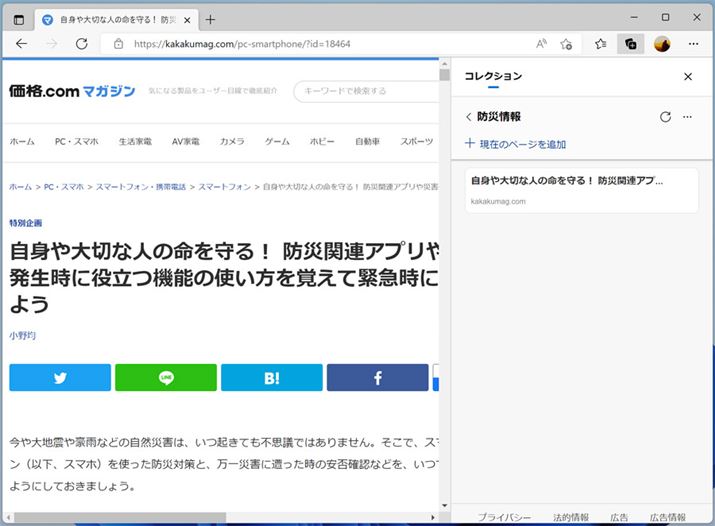Go back from 防災情報 collection
The height and width of the screenshot is (526, 715).
(x=468, y=117)
